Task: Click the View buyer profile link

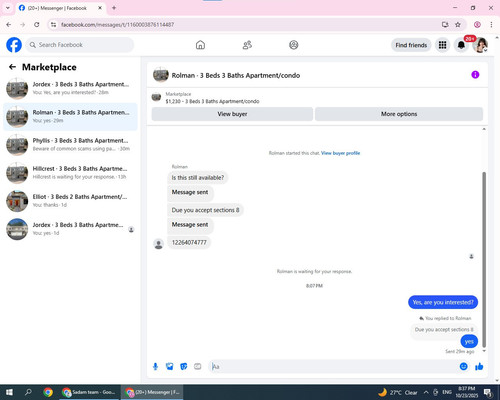Action: point(340,153)
